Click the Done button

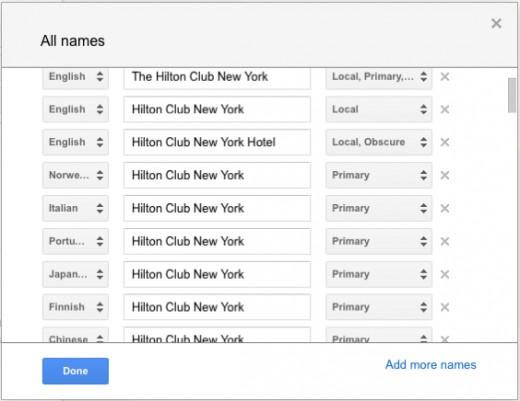click(x=75, y=371)
